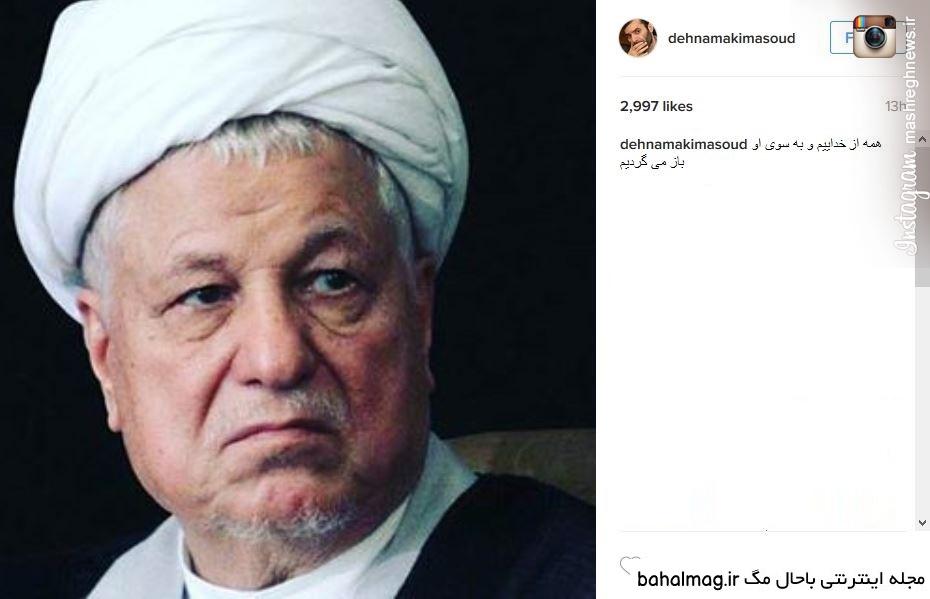The width and height of the screenshot is (930, 599).
Task: Click the scrollbar up arrow
Action: point(922,139)
